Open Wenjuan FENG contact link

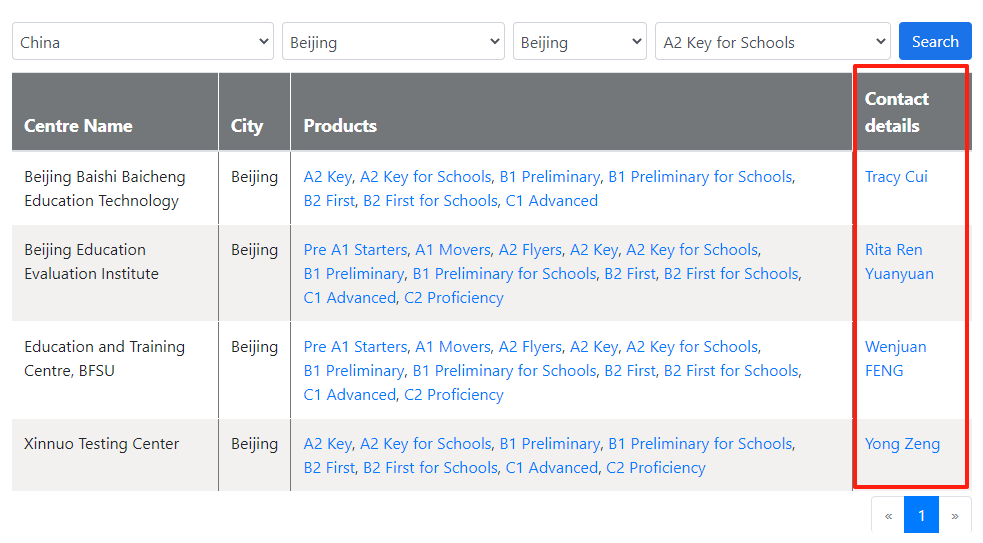(895, 359)
